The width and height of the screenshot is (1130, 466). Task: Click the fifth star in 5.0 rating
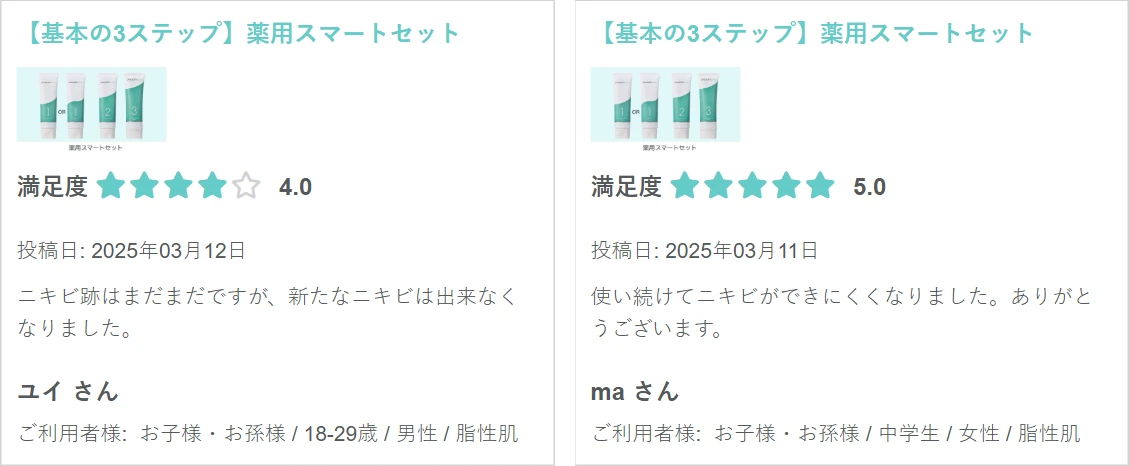pyautogui.click(x=819, y=186)
